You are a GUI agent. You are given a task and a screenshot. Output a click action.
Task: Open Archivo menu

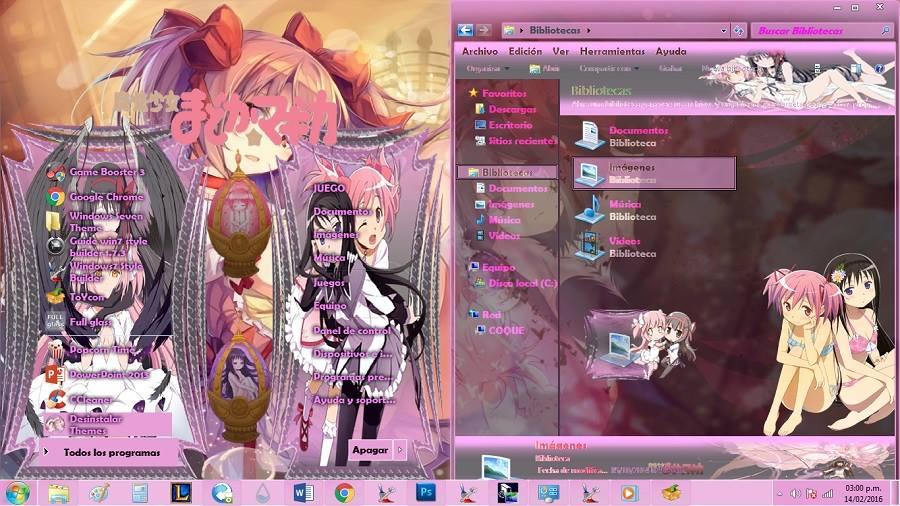tap(480, 51)
